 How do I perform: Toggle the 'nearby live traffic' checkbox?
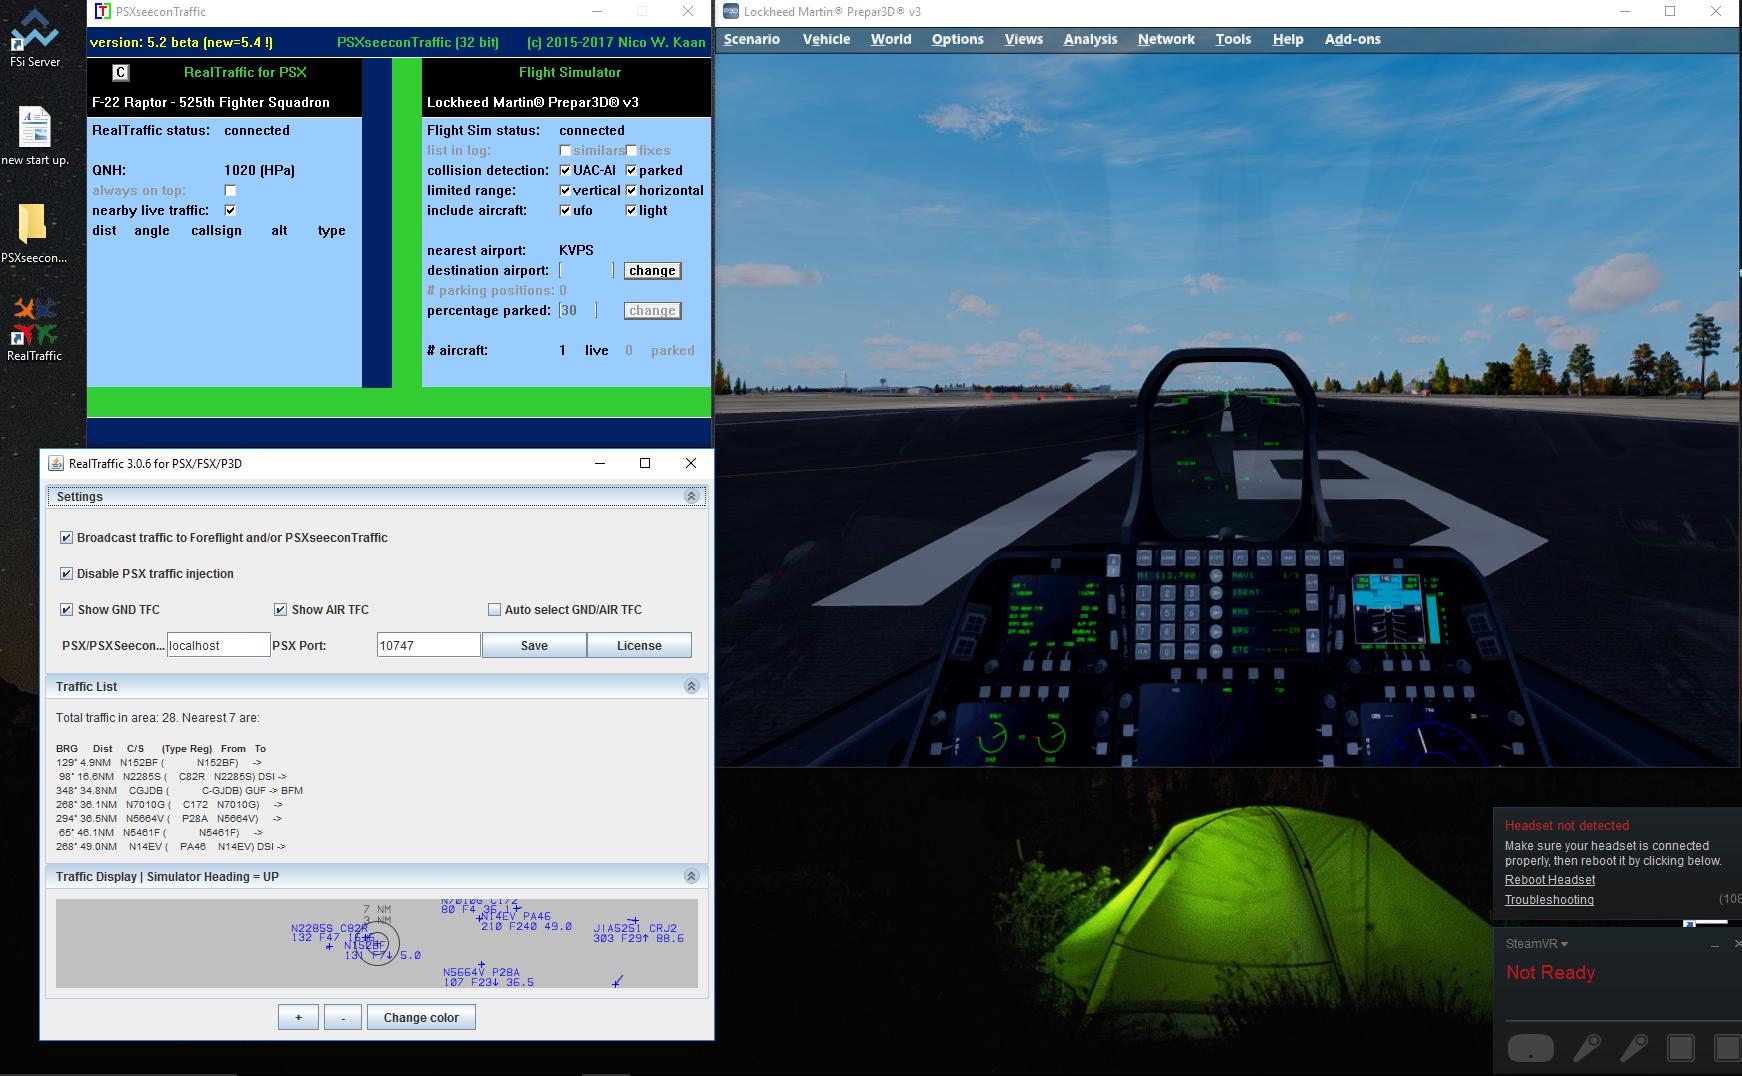pyautogui.click(x=230, y=210)
